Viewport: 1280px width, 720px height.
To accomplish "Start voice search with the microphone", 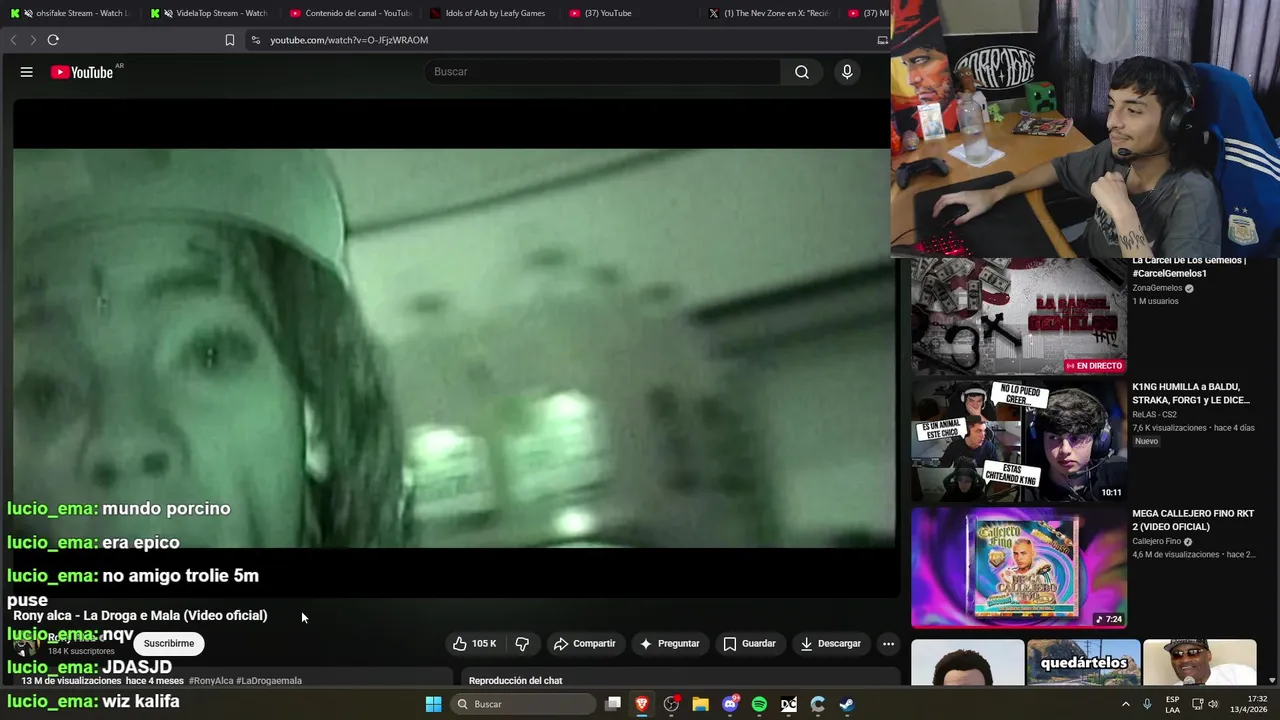I will click(x=847, y=72).
